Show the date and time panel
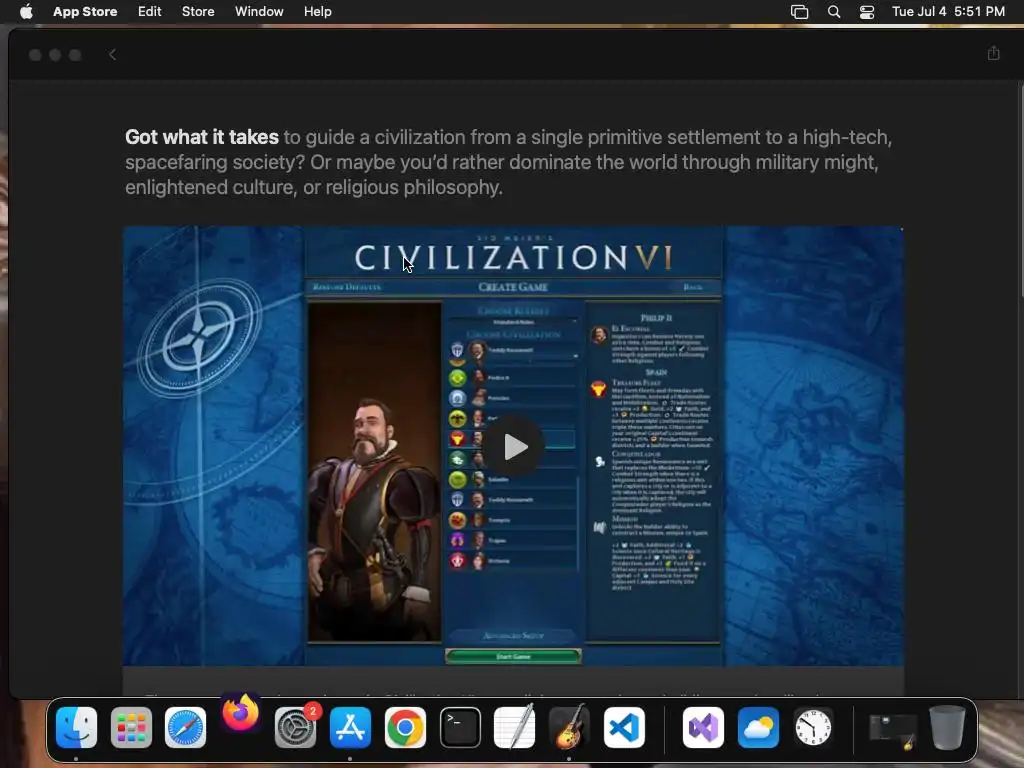The image size is (1024, 768). tap(948, 12)
